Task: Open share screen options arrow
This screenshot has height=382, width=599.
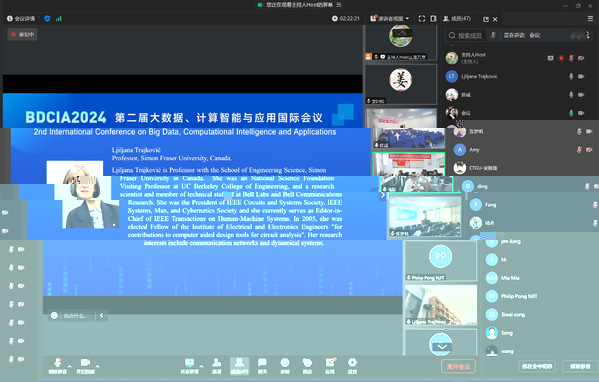Action: point(201,366)
